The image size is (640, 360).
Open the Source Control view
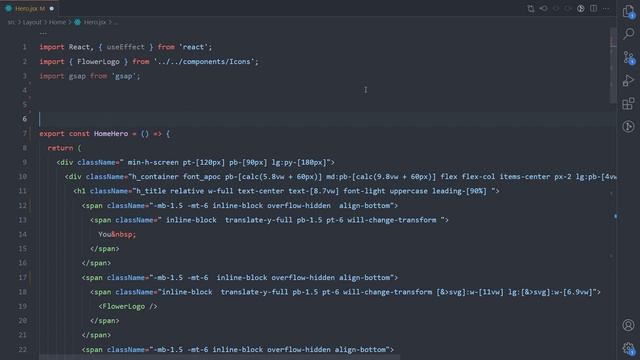629,58
